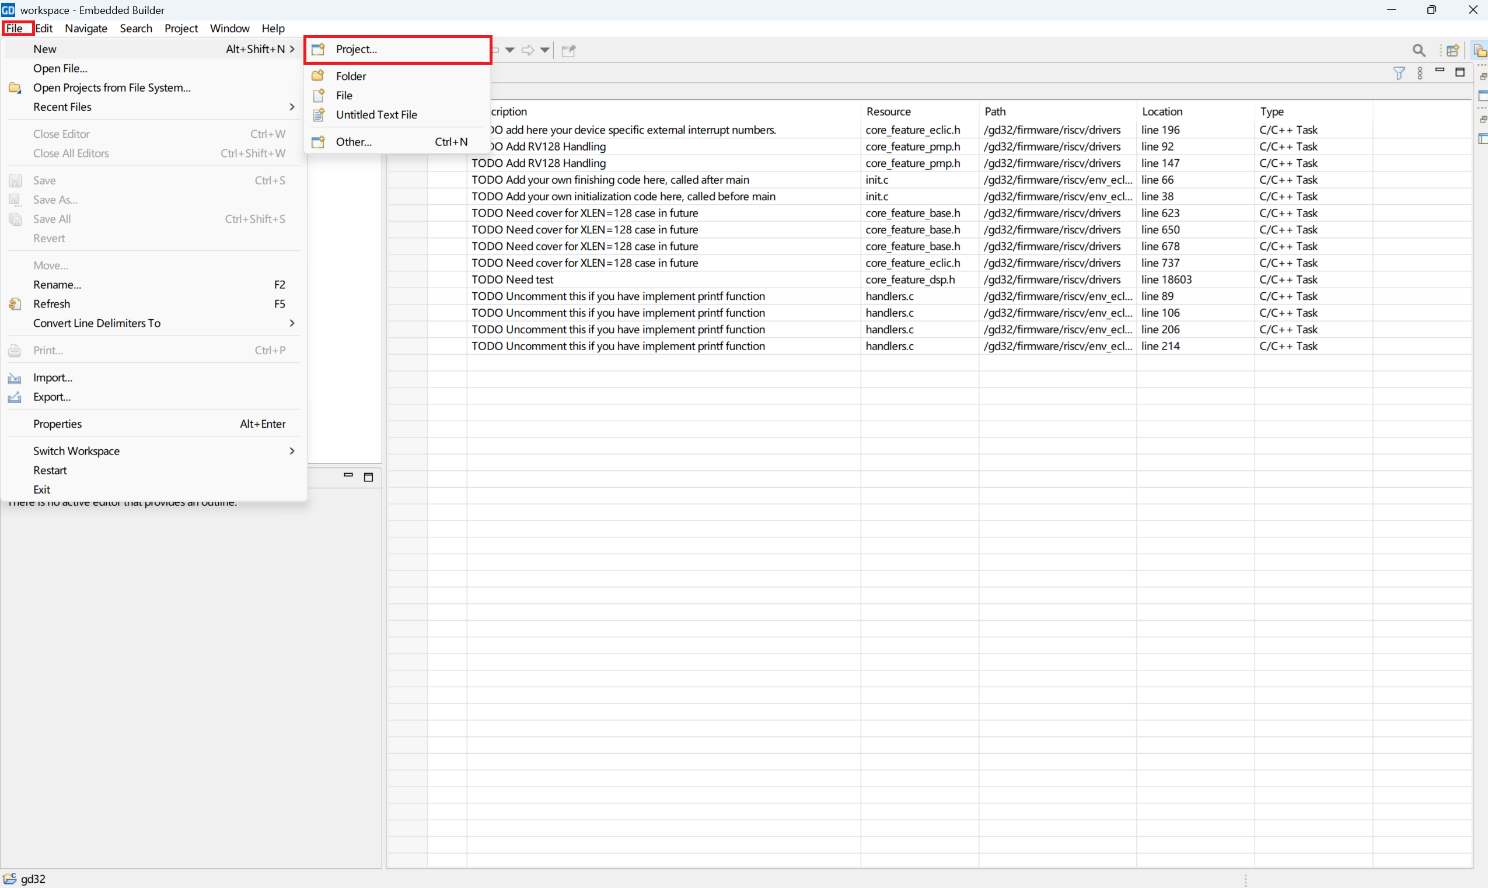Click the pin editor icon in toolbar
1488x888 pixels.
568,50
